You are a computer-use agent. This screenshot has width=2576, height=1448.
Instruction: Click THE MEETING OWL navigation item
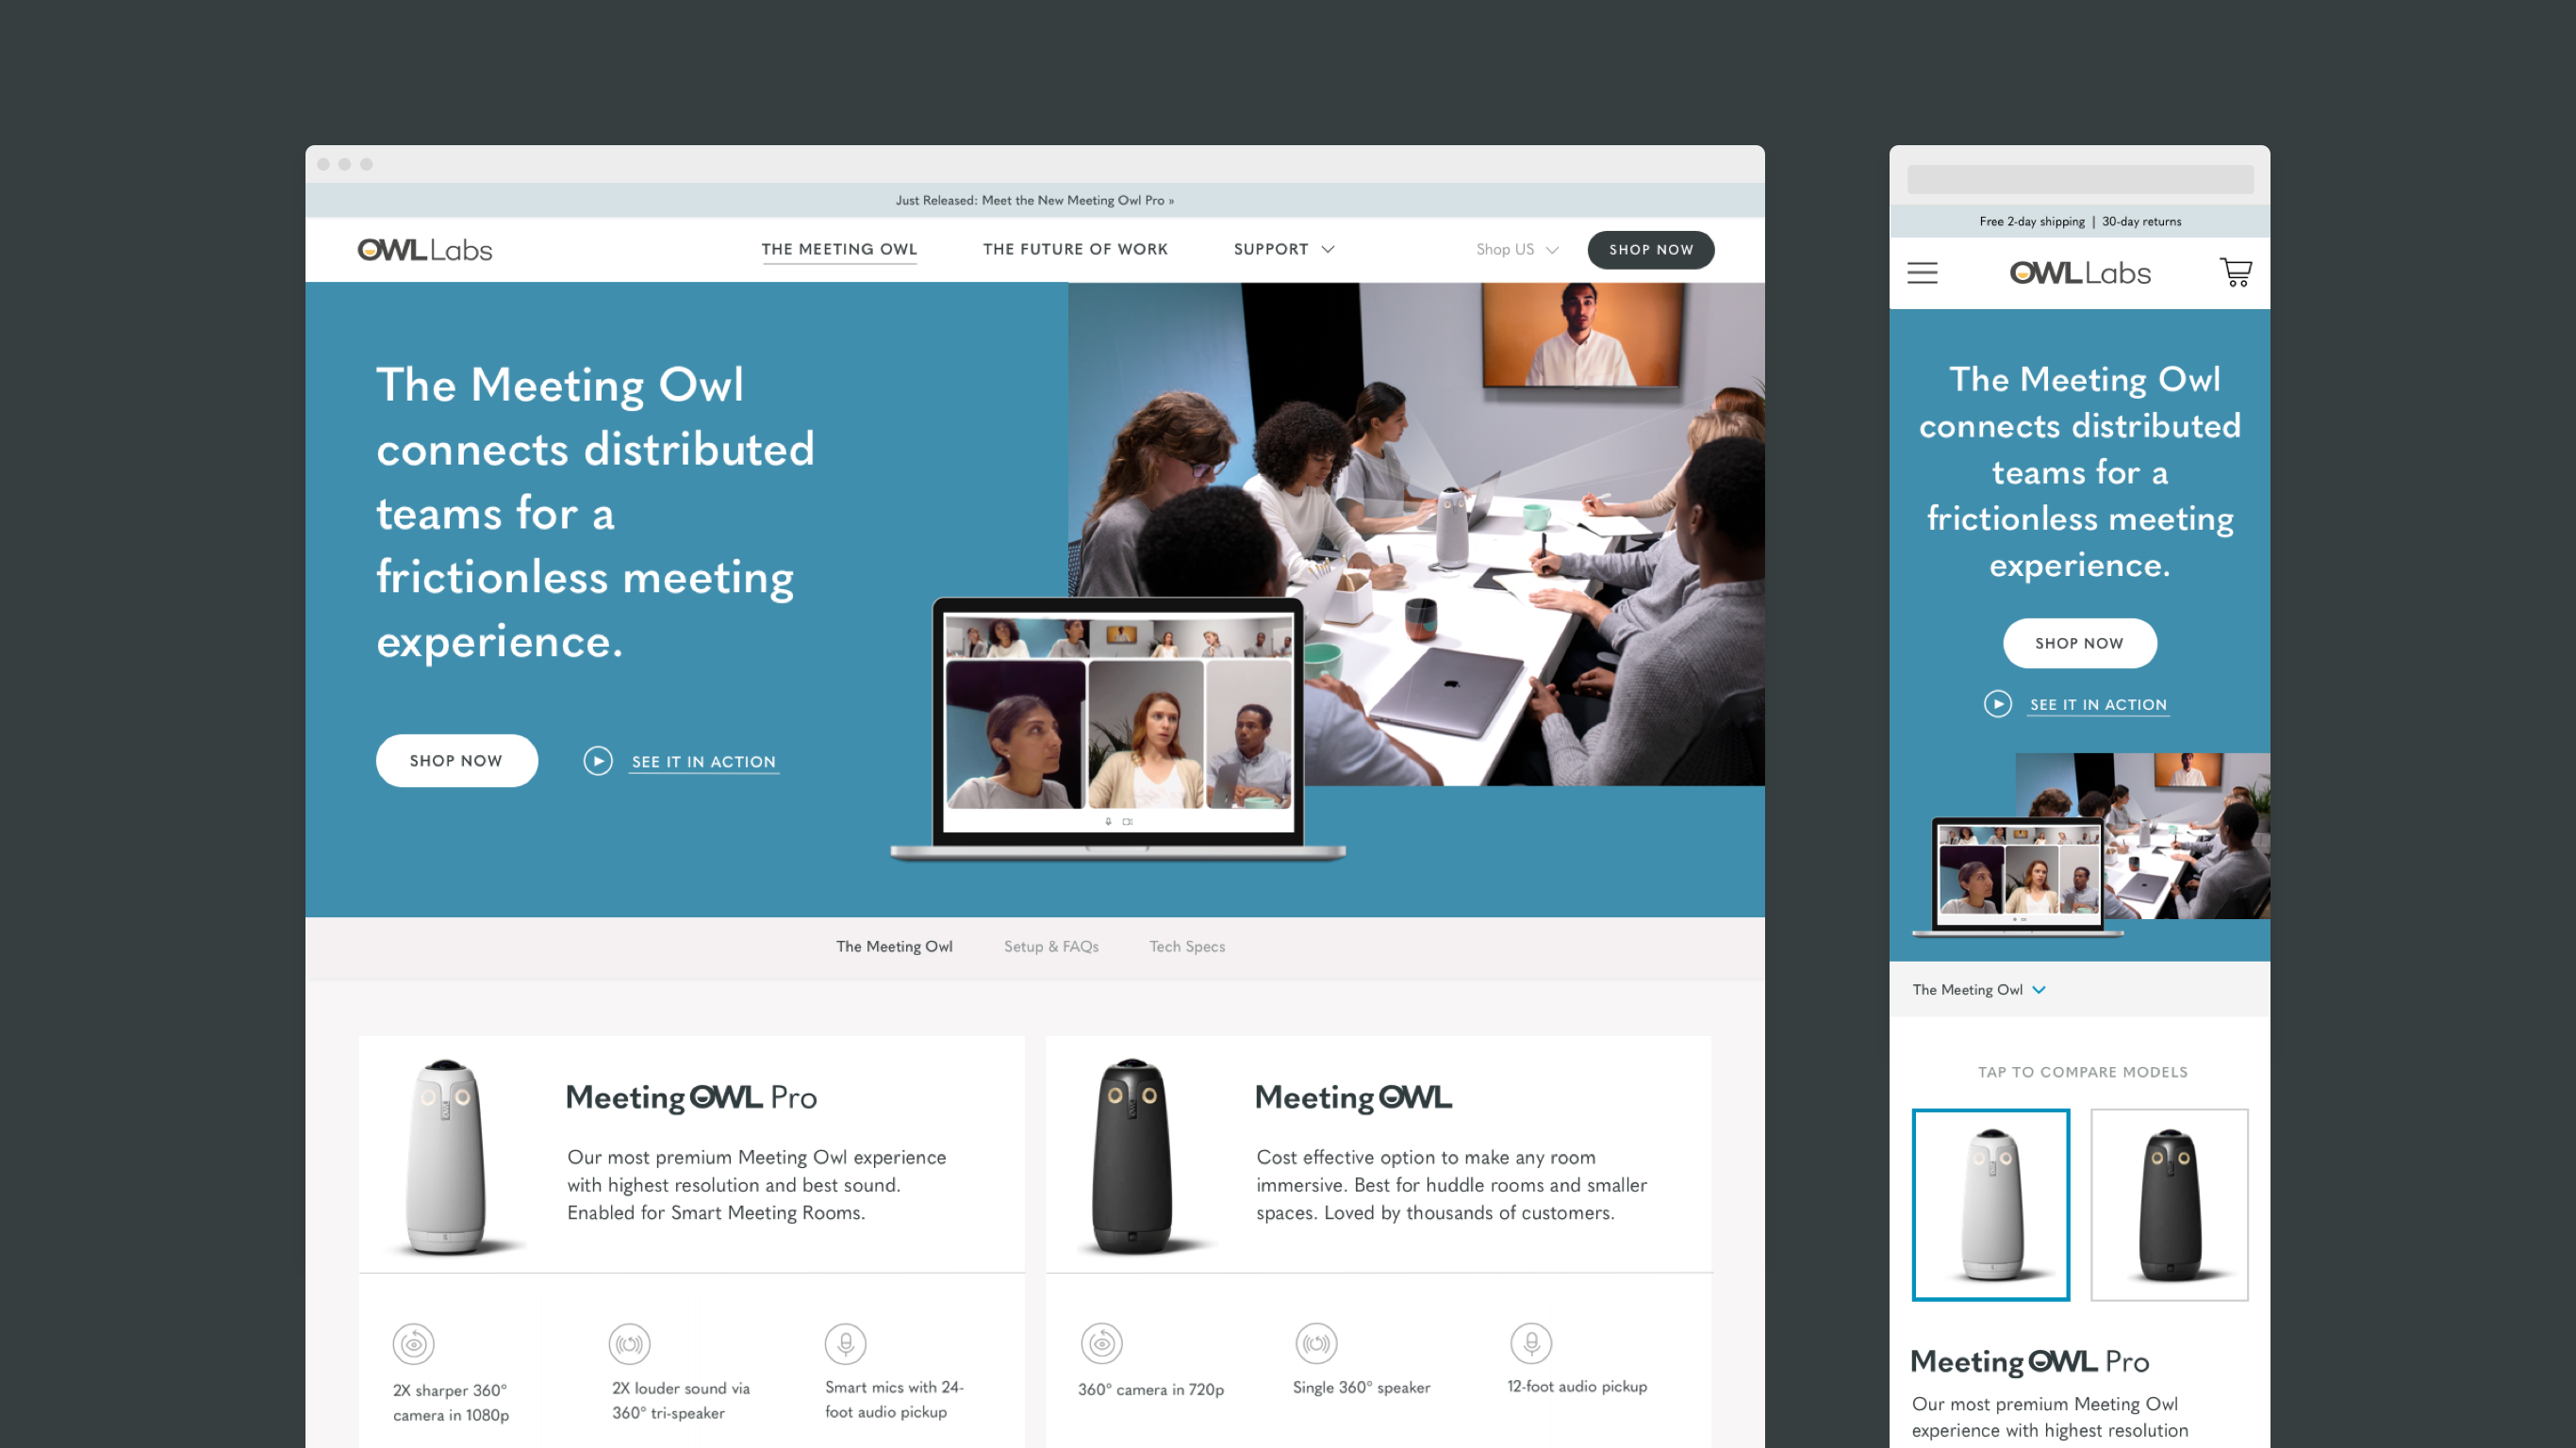click(838, 249)
